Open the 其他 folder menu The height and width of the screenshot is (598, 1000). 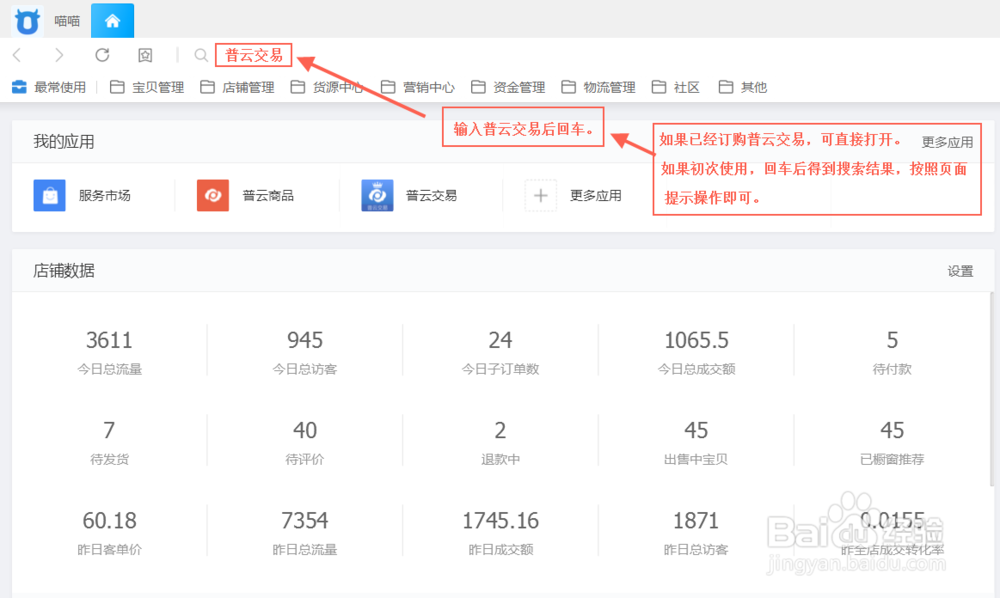point(743,87)
